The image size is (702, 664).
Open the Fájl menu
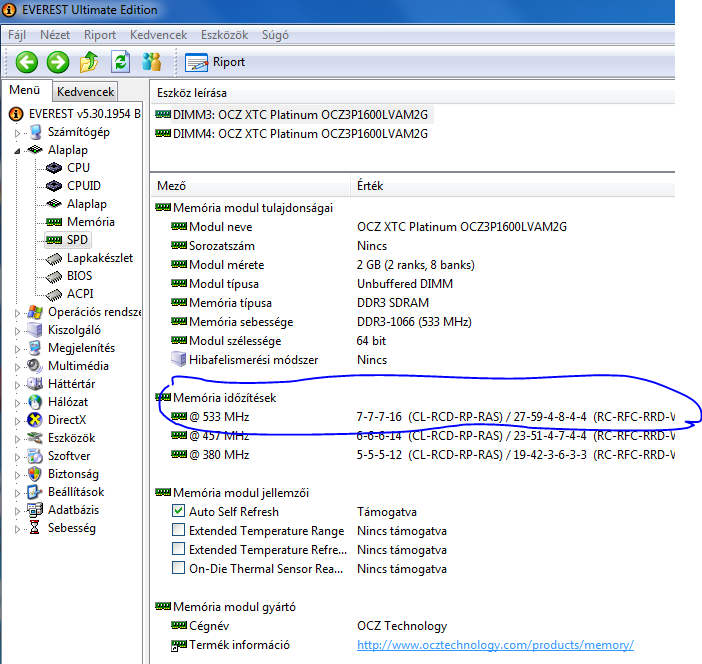coord(17,35)
